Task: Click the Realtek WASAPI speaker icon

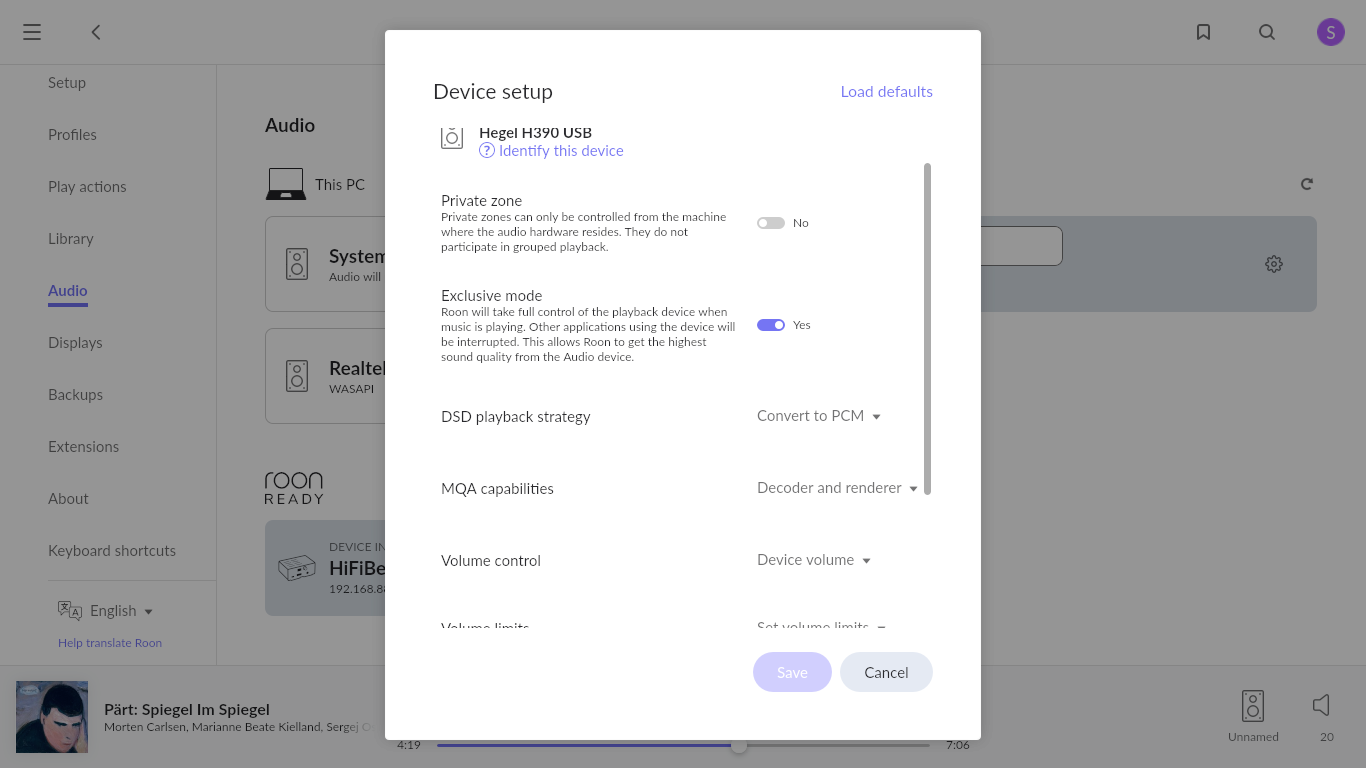Action: (x=297, y=376)
